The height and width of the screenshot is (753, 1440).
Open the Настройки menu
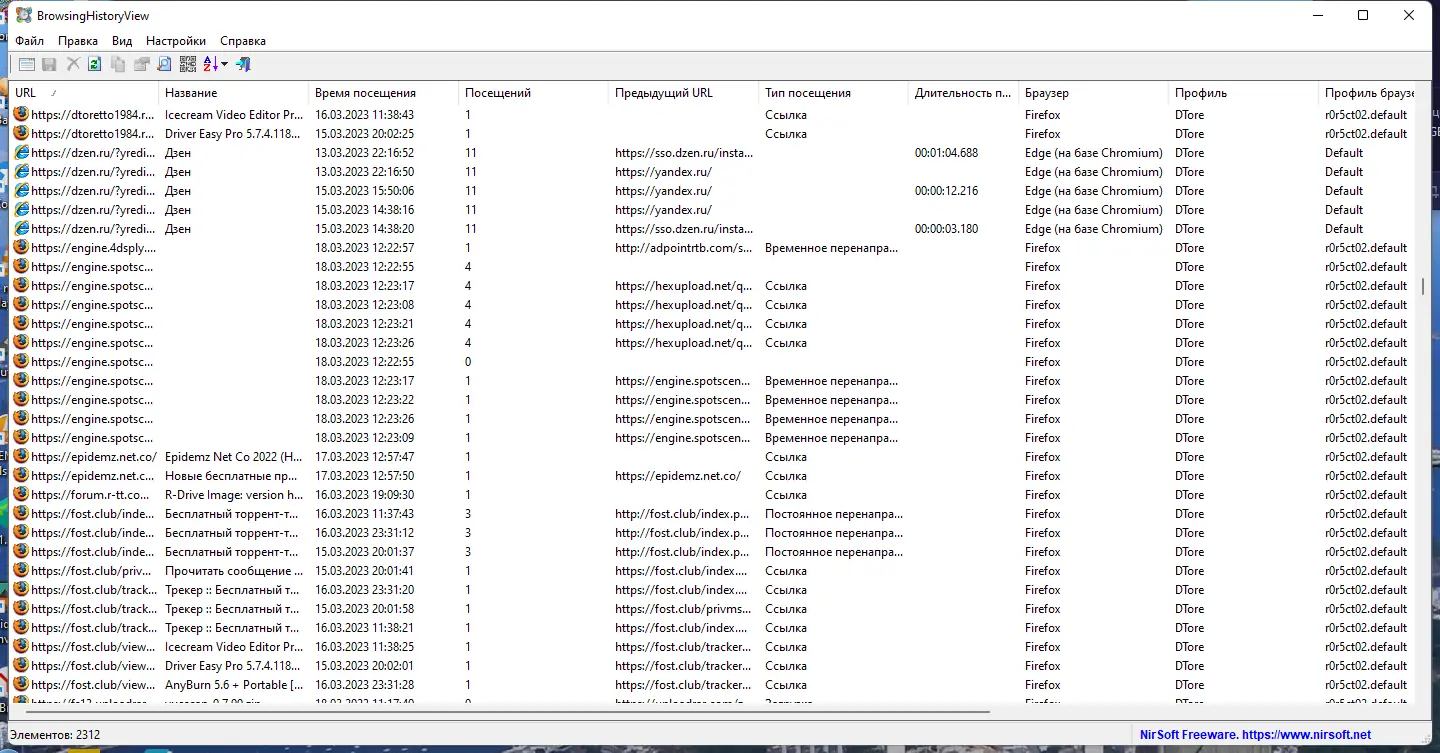(176, 41)
